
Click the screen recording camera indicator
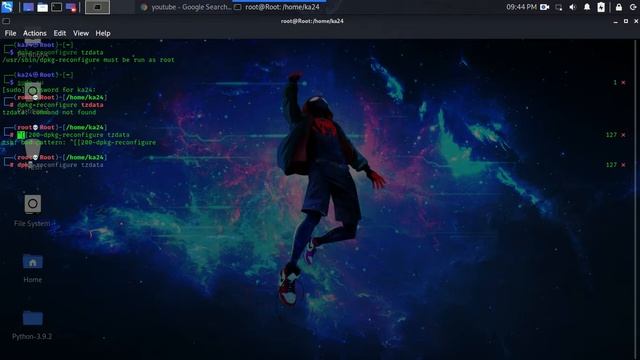click(544, 7)
